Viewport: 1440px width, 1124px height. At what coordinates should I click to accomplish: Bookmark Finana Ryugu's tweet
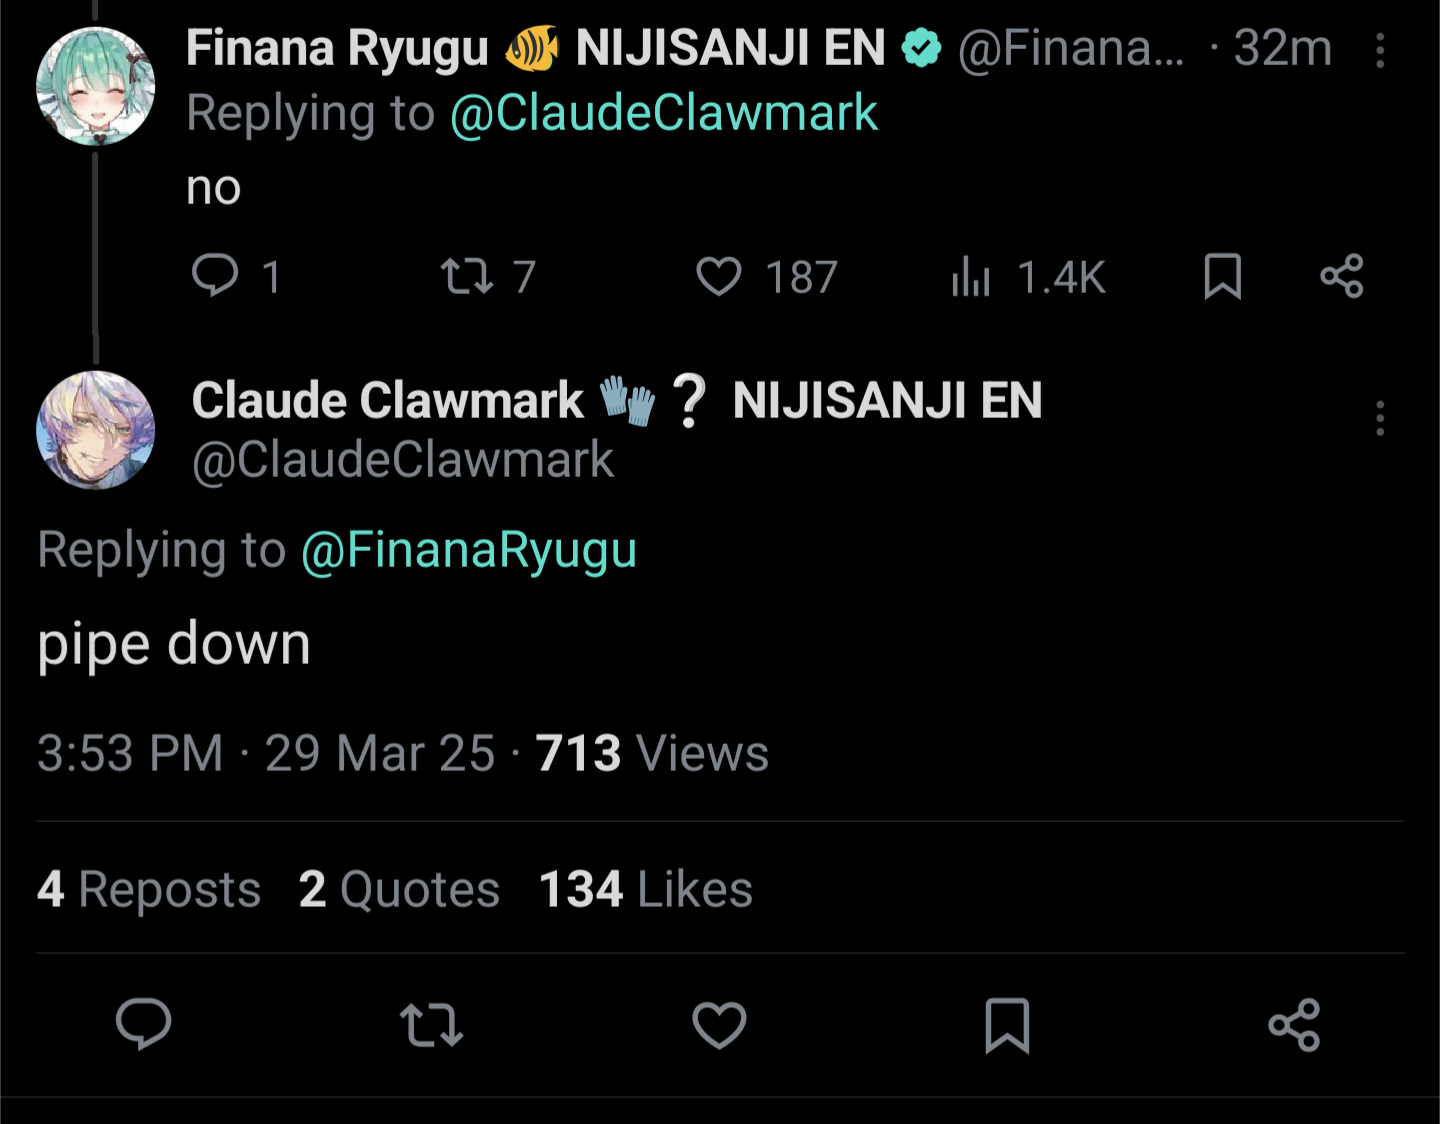click(x=1222, y=276)
